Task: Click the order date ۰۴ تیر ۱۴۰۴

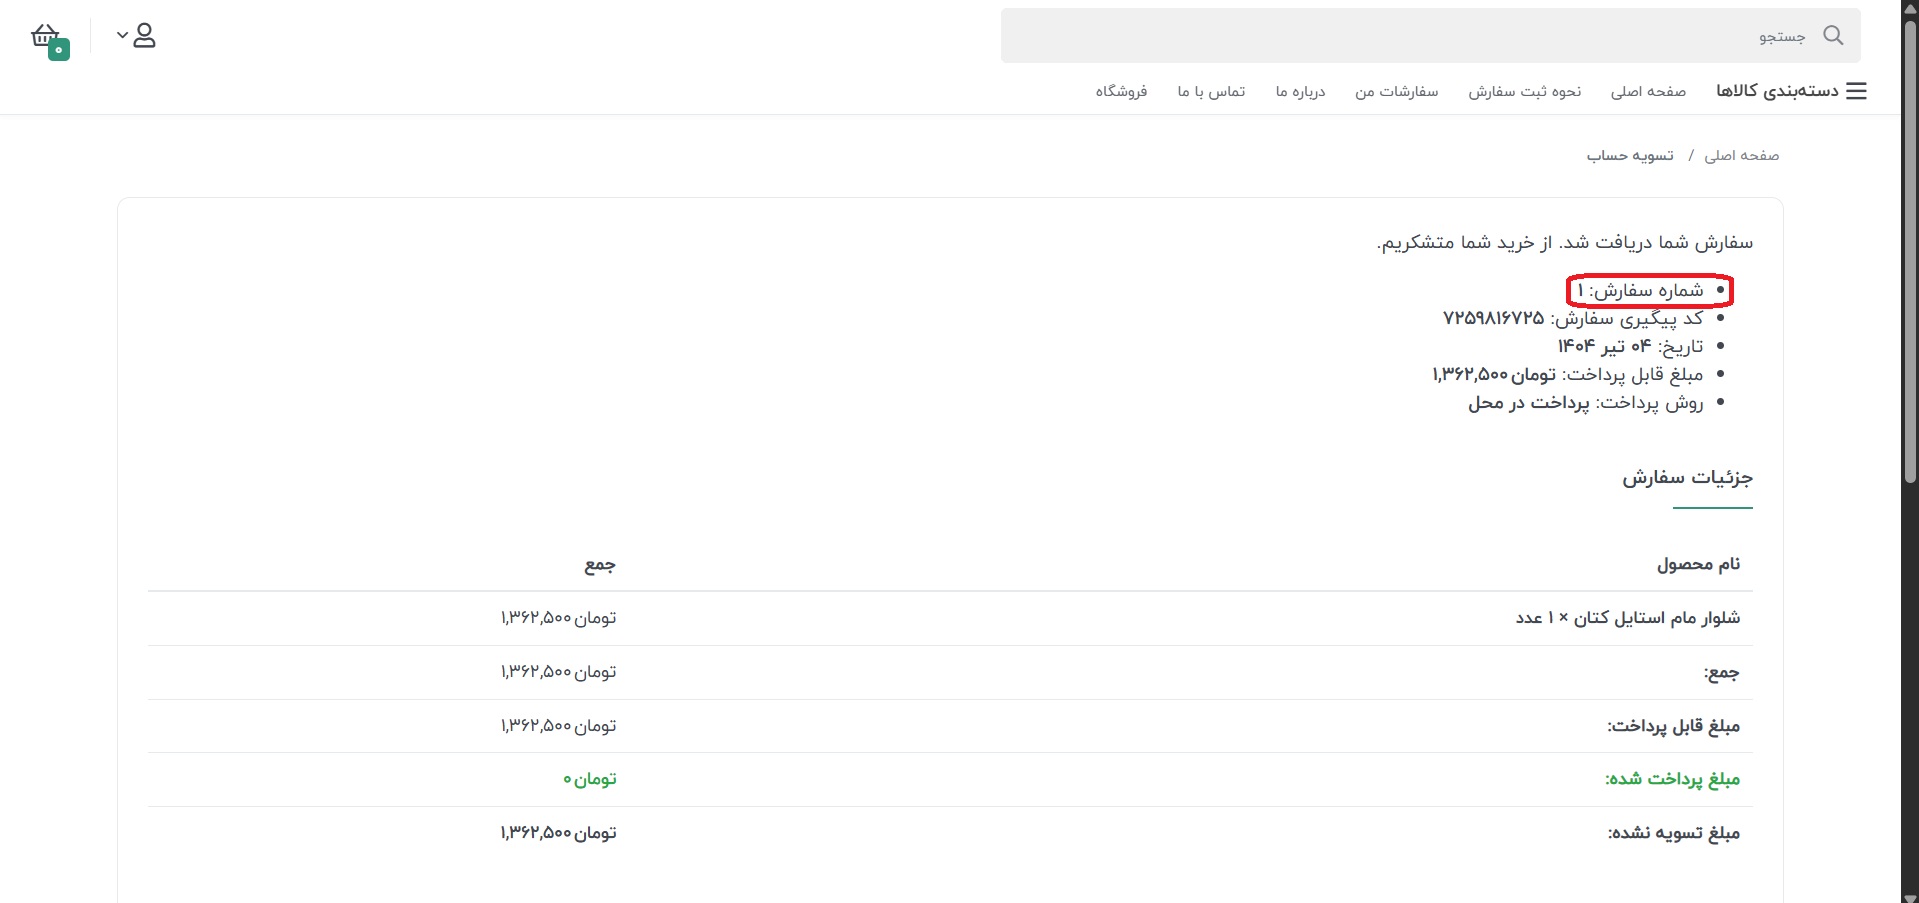Action: coord(1604,346)
